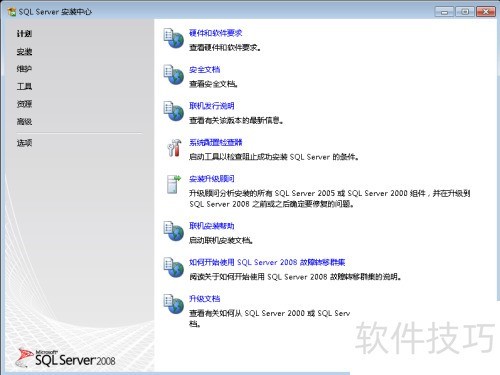500x375 pixels.
Task: Click description 启动联机安装文档
Action: point(221,240)
